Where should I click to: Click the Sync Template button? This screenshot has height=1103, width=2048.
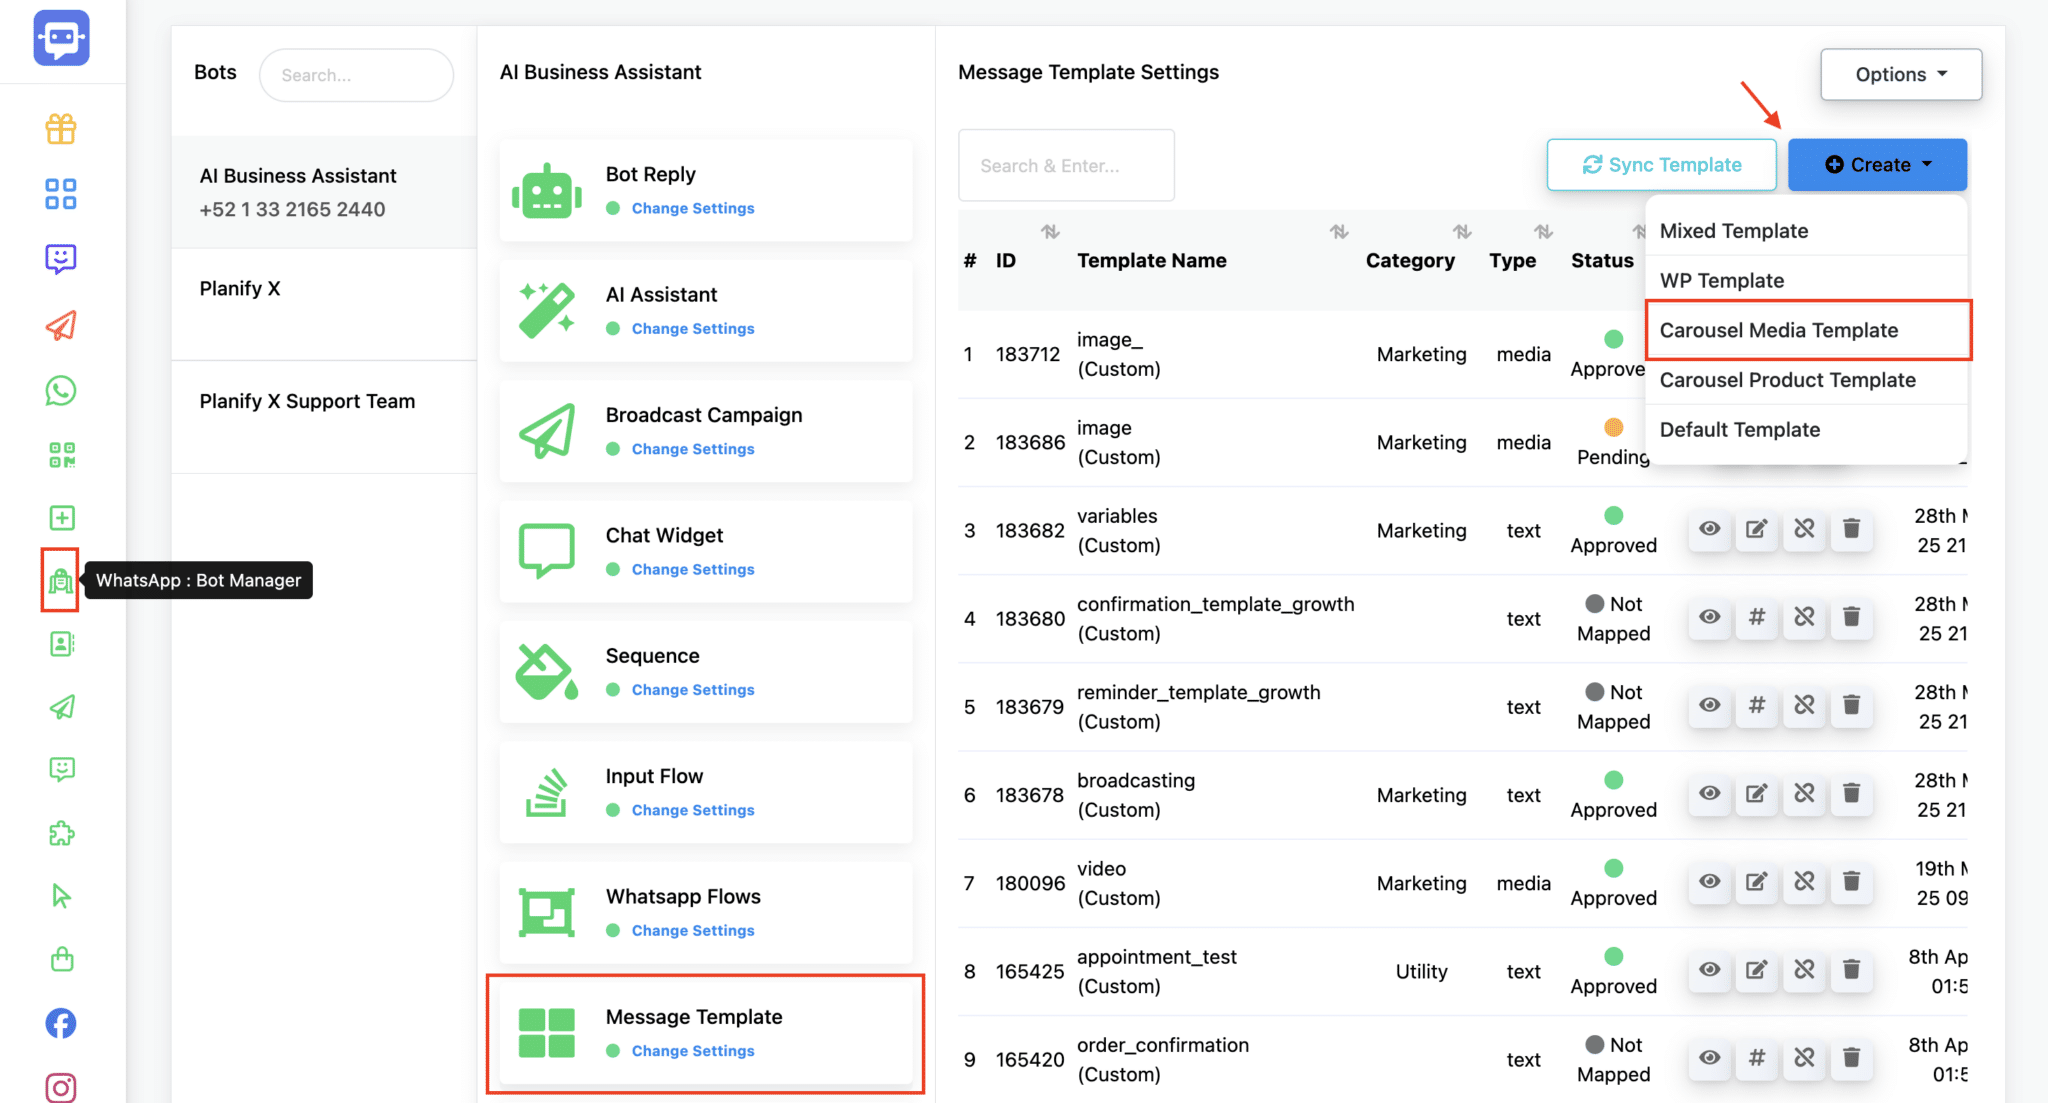tap(1661, 165)
